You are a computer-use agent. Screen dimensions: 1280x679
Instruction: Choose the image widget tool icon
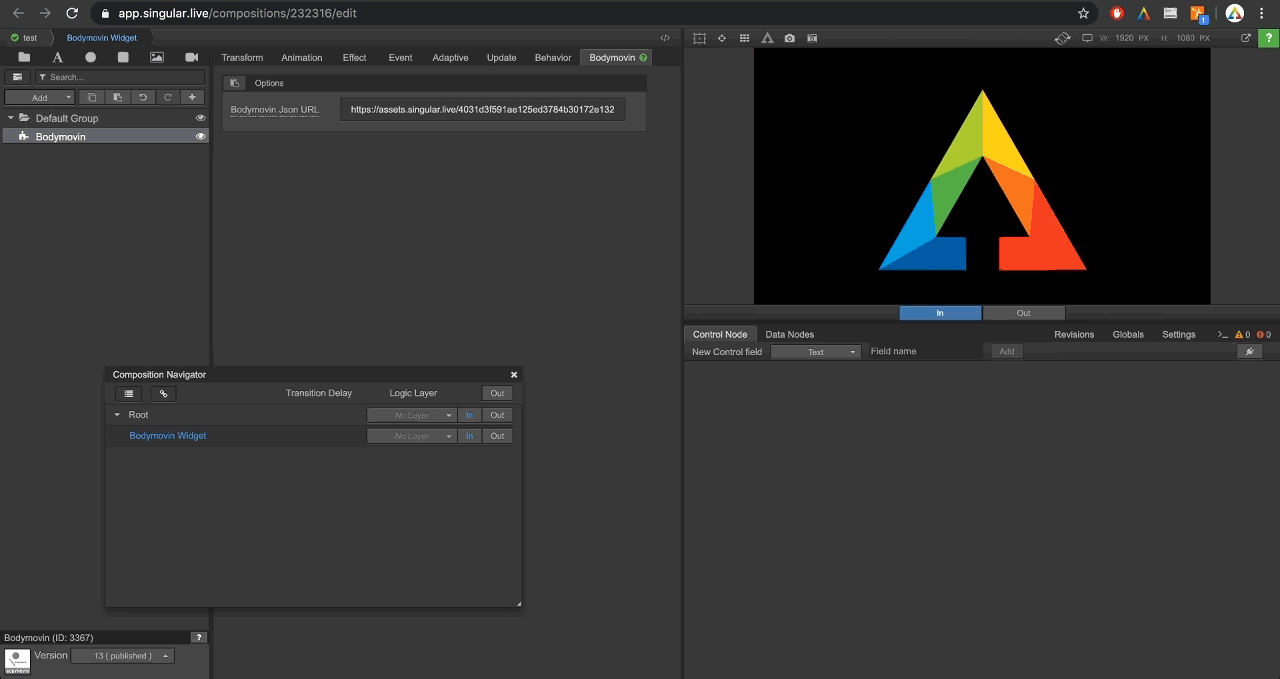(x=157, y=57)
